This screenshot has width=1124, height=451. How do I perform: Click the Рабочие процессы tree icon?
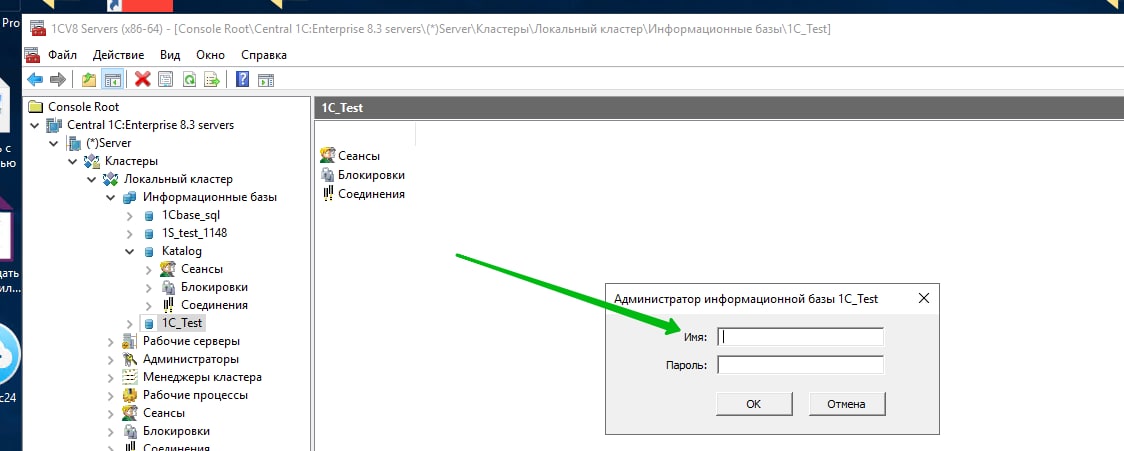(x=130, y=394)
